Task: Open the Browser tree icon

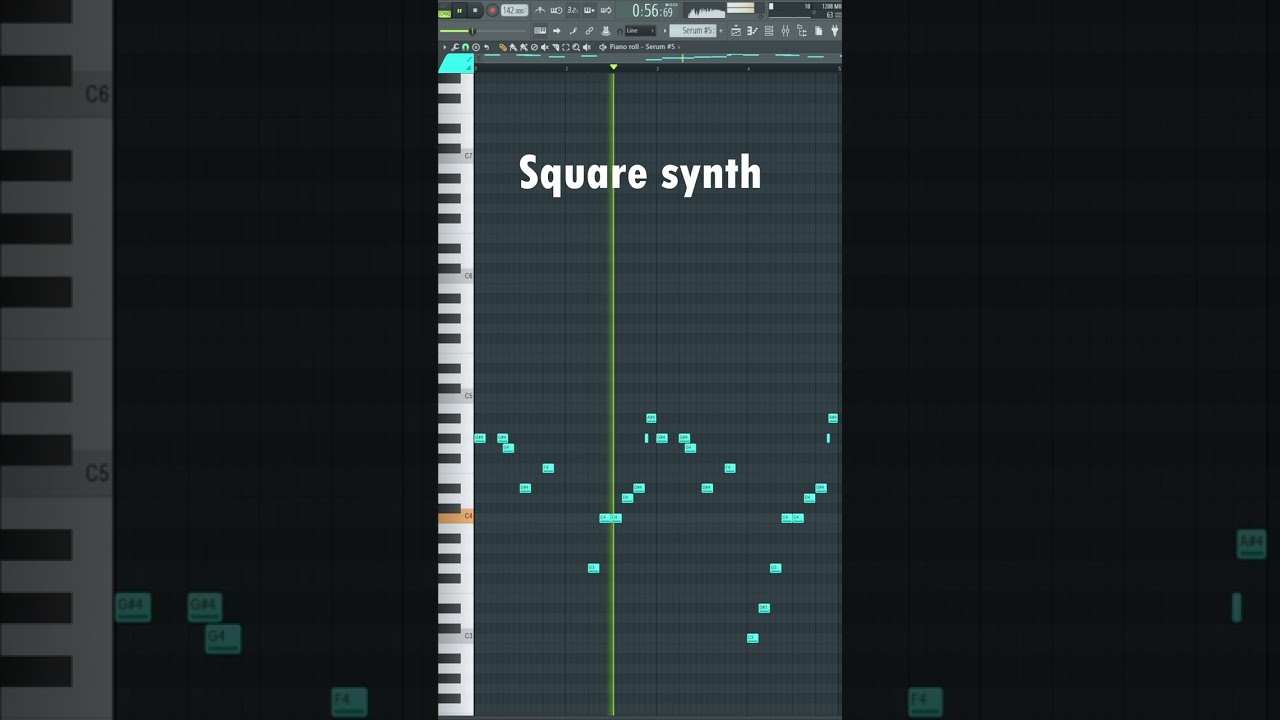Action: coord(802,31)
